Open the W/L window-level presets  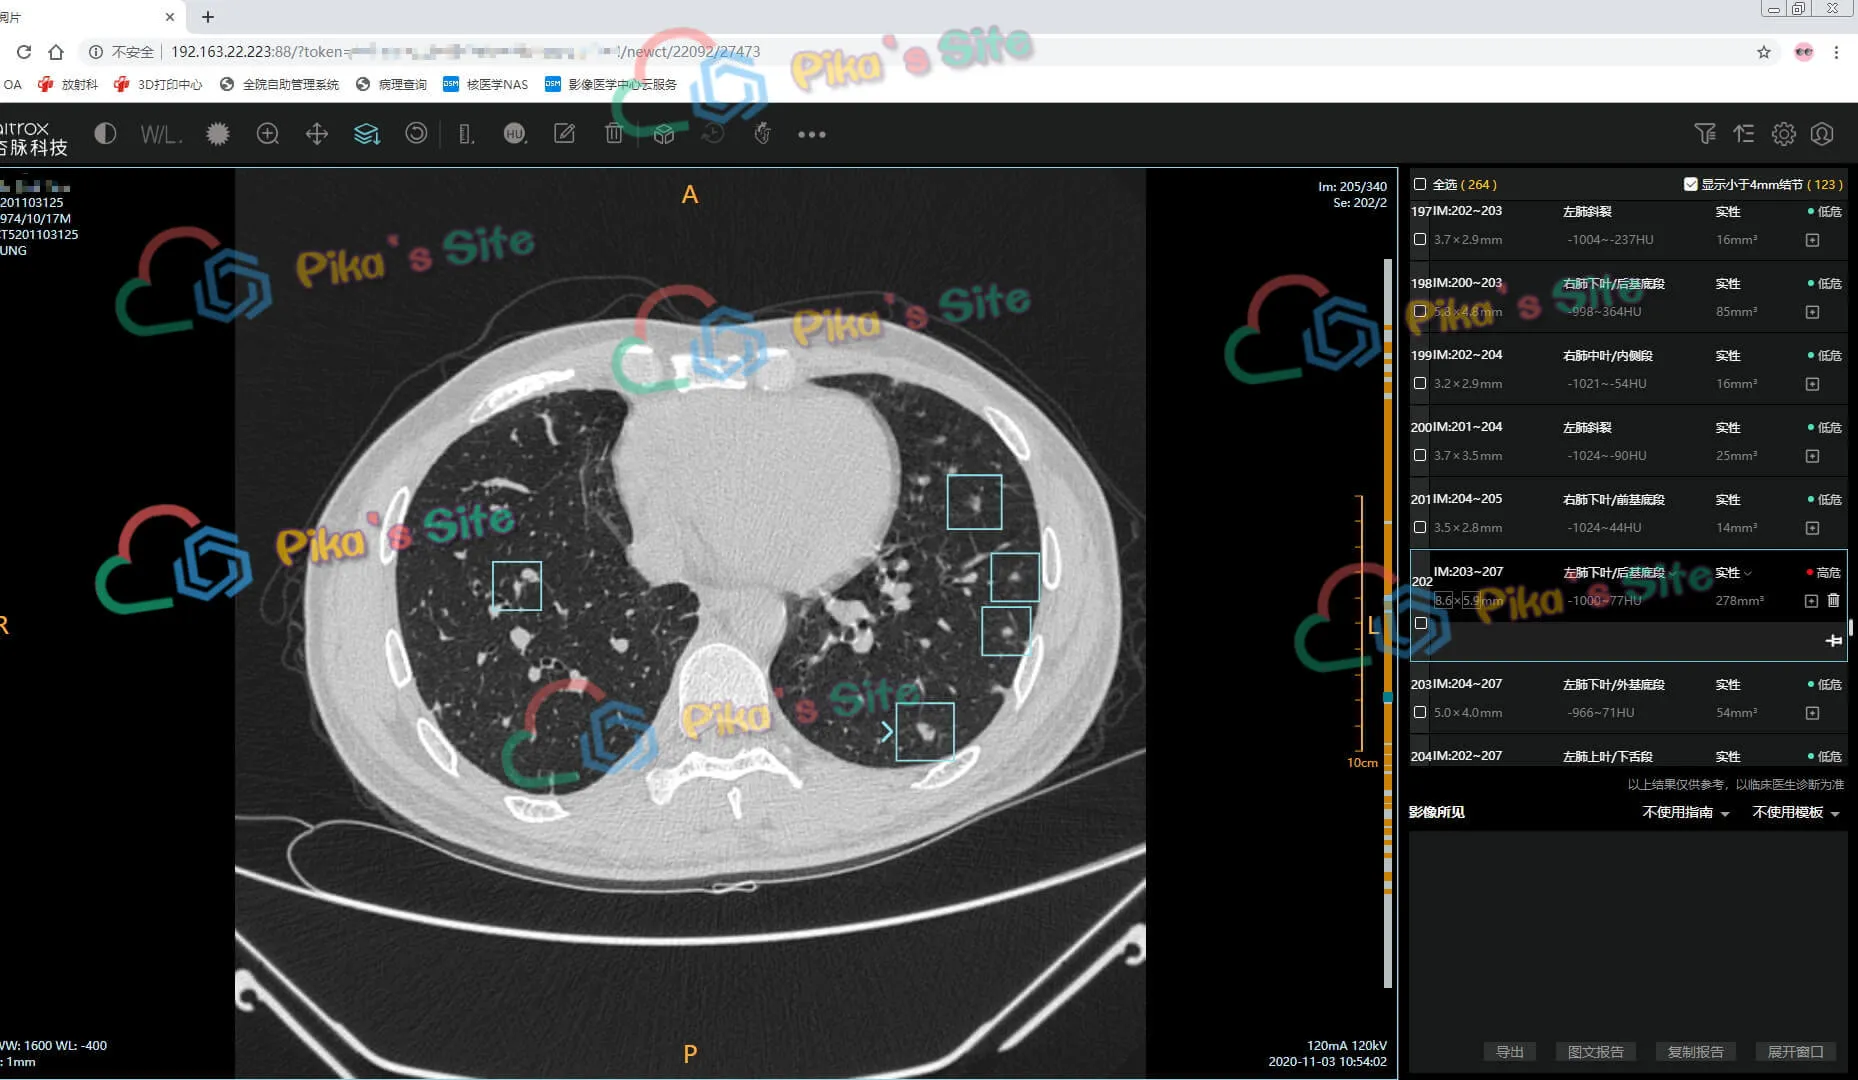coord(161,134)
